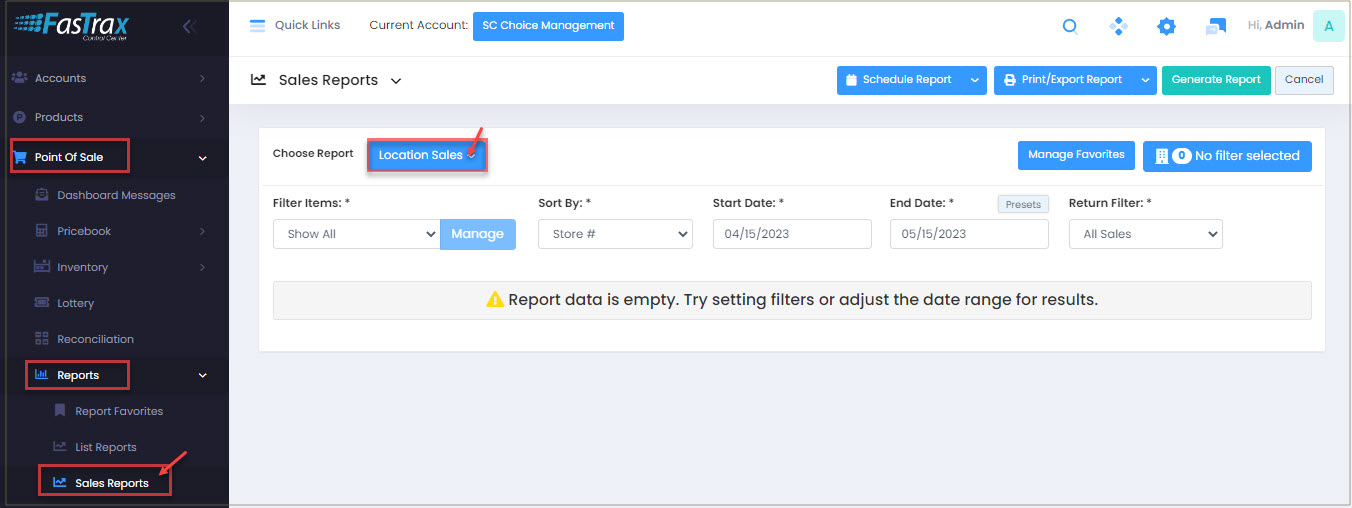Open the Quick Links hamburger menu
The image size is (1352, 508).
pos(258,25)
